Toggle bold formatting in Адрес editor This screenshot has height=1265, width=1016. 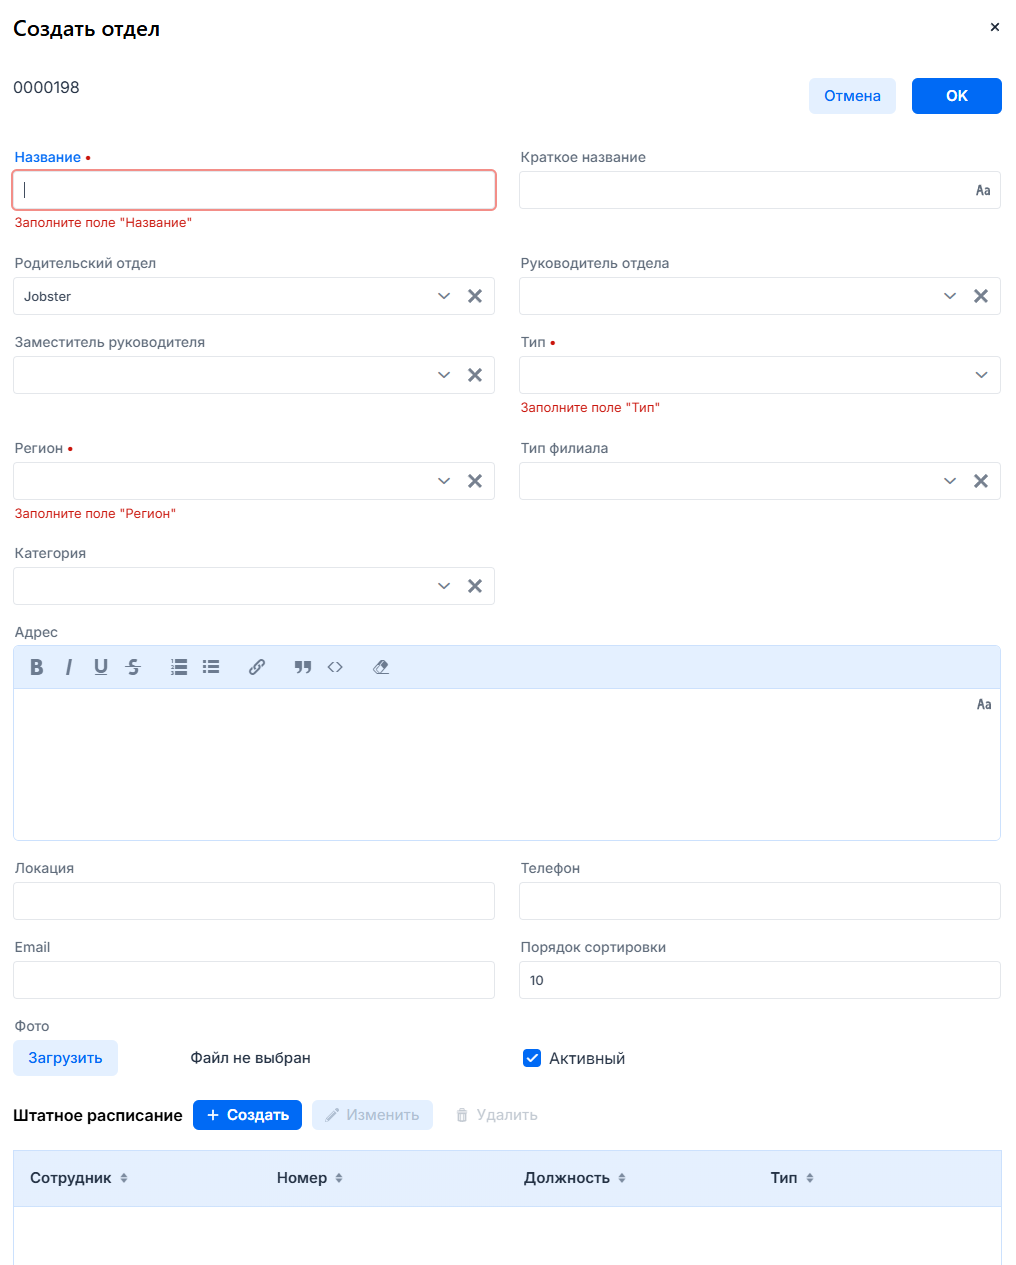click(x=37, y=667)
